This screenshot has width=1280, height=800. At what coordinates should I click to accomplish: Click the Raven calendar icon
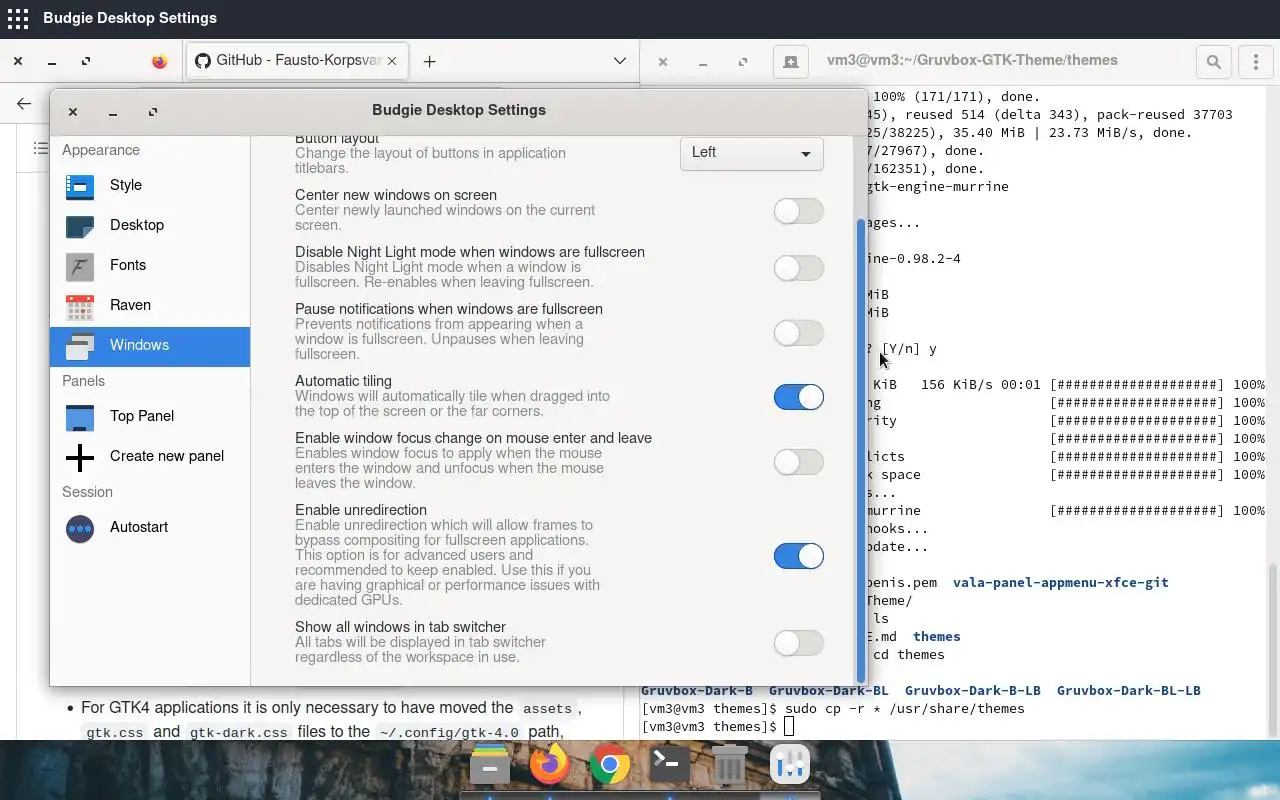[x=79, y=305]
